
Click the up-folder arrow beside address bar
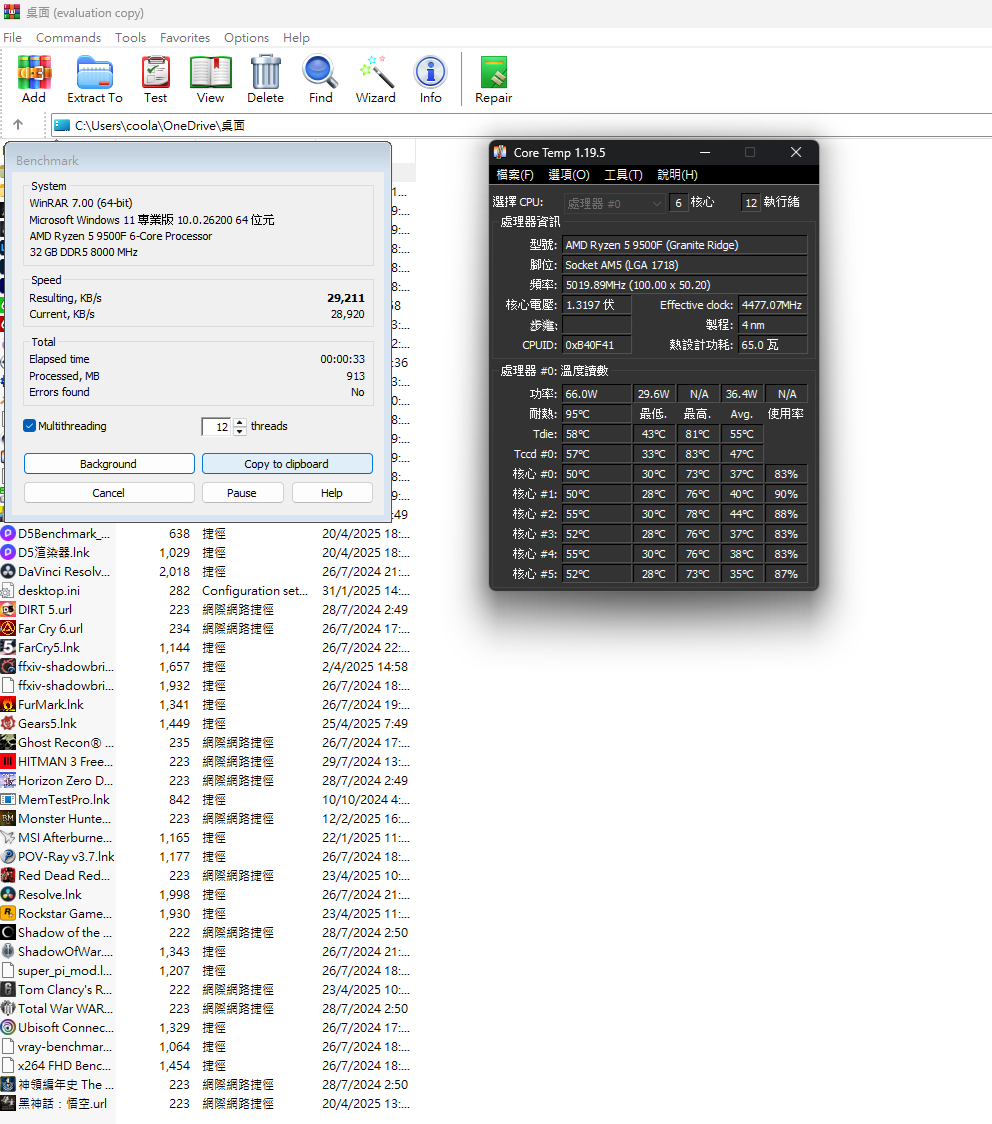click(18, 125)
